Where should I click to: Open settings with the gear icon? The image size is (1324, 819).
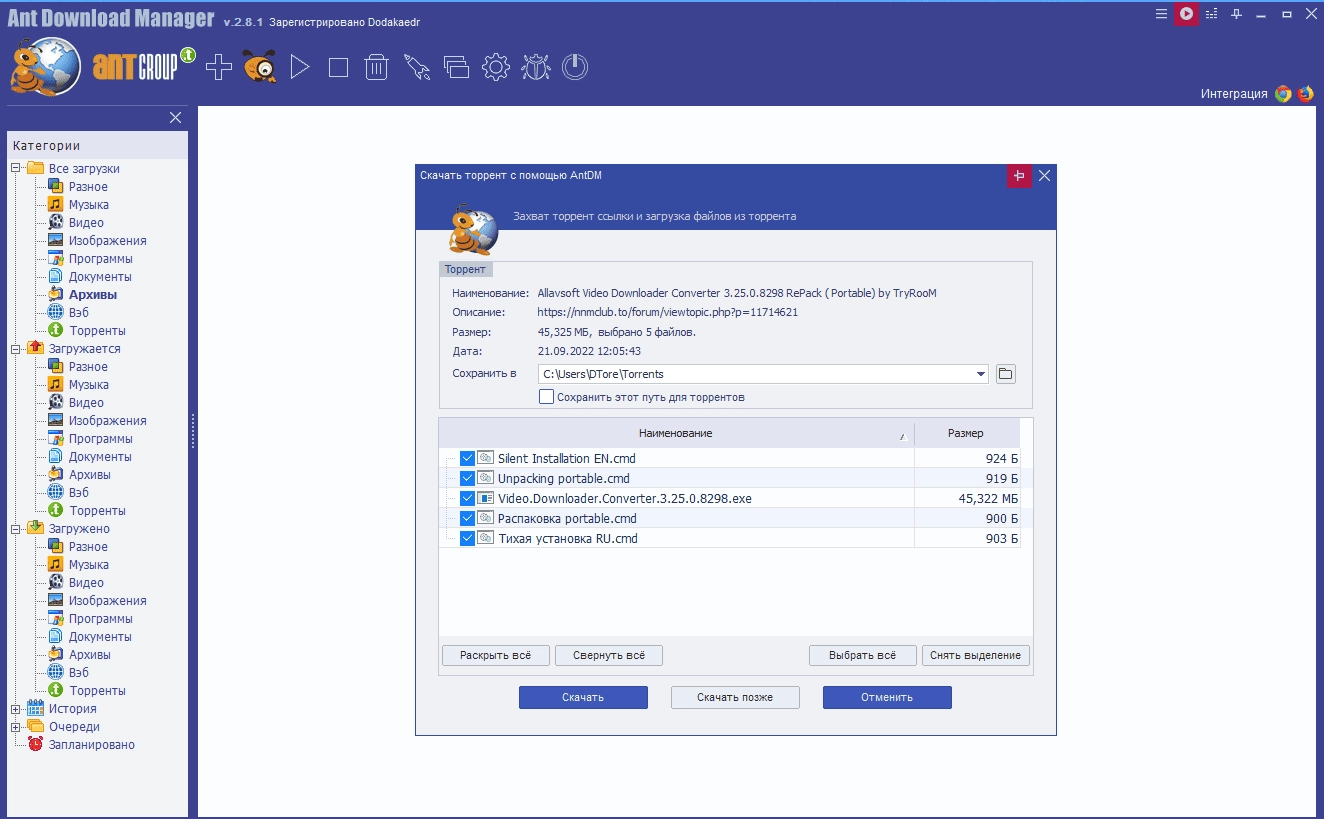pyautogui.click(x=496, y=67)
